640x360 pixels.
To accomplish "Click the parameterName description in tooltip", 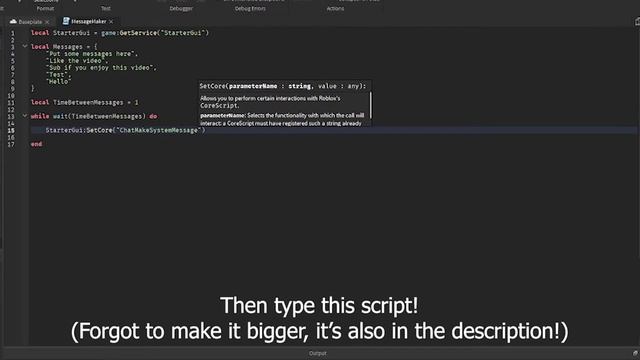I will [282, 119].
